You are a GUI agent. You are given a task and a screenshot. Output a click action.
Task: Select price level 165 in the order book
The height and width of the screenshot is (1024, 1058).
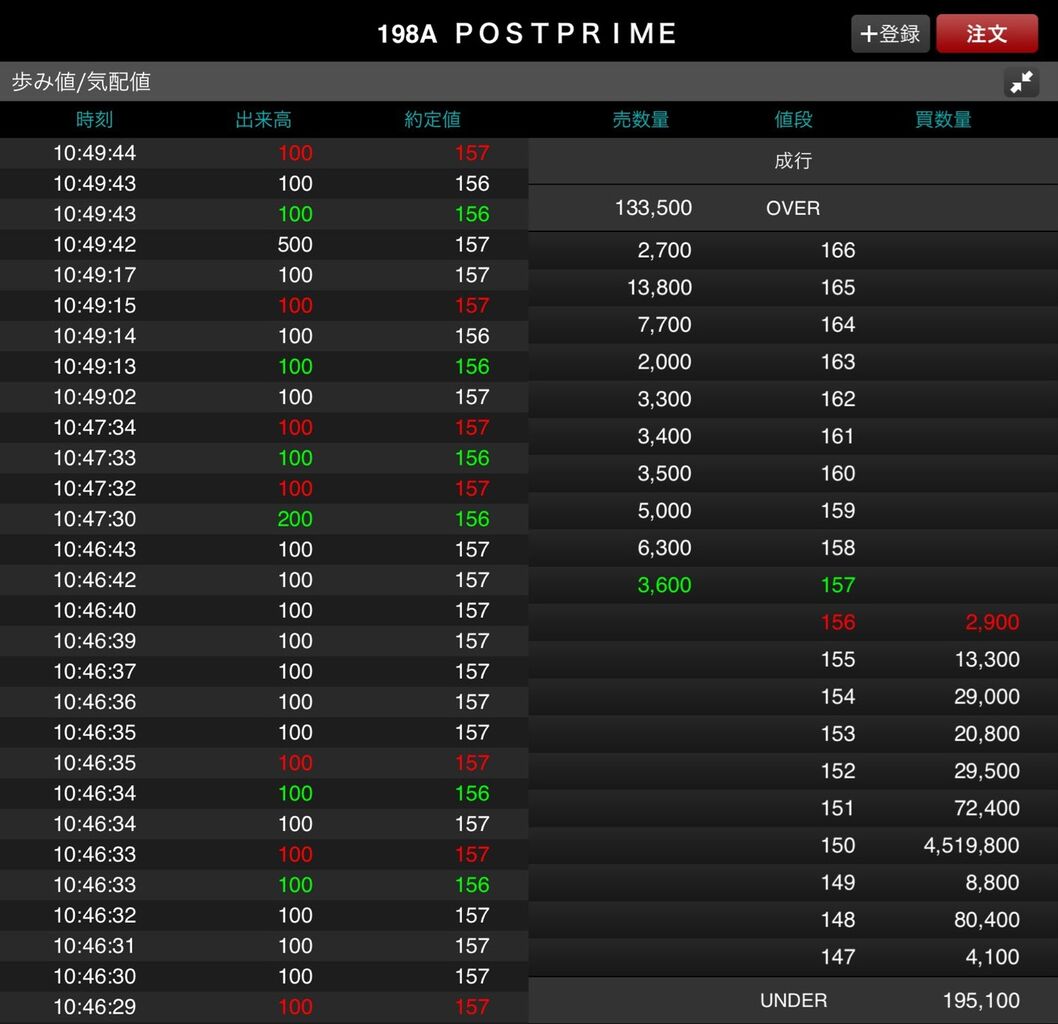point(838,287)
